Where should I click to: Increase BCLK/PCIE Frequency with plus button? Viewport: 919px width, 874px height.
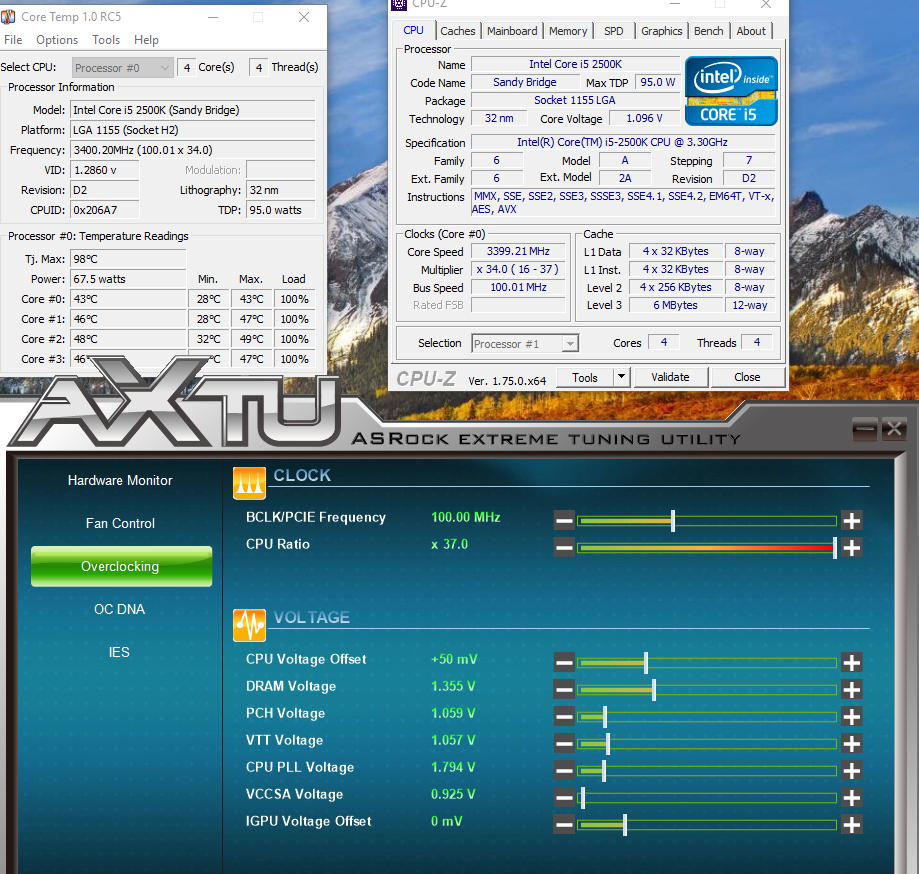tap(852, 520)
